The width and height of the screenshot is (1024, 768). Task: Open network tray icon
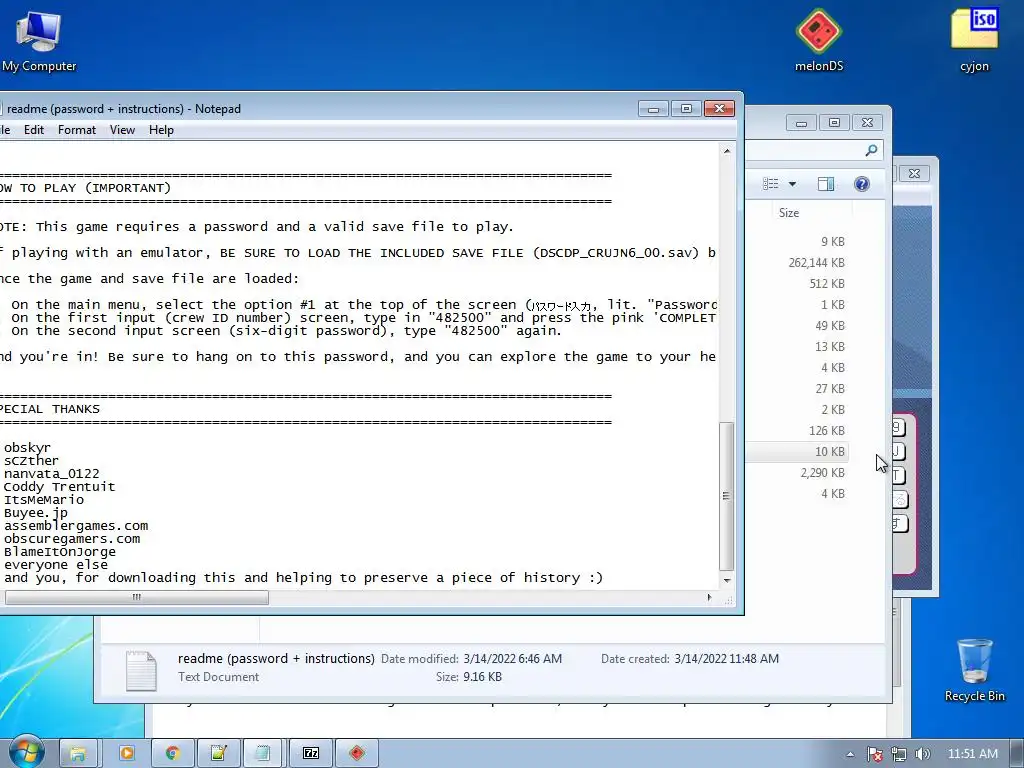(899, 754)
